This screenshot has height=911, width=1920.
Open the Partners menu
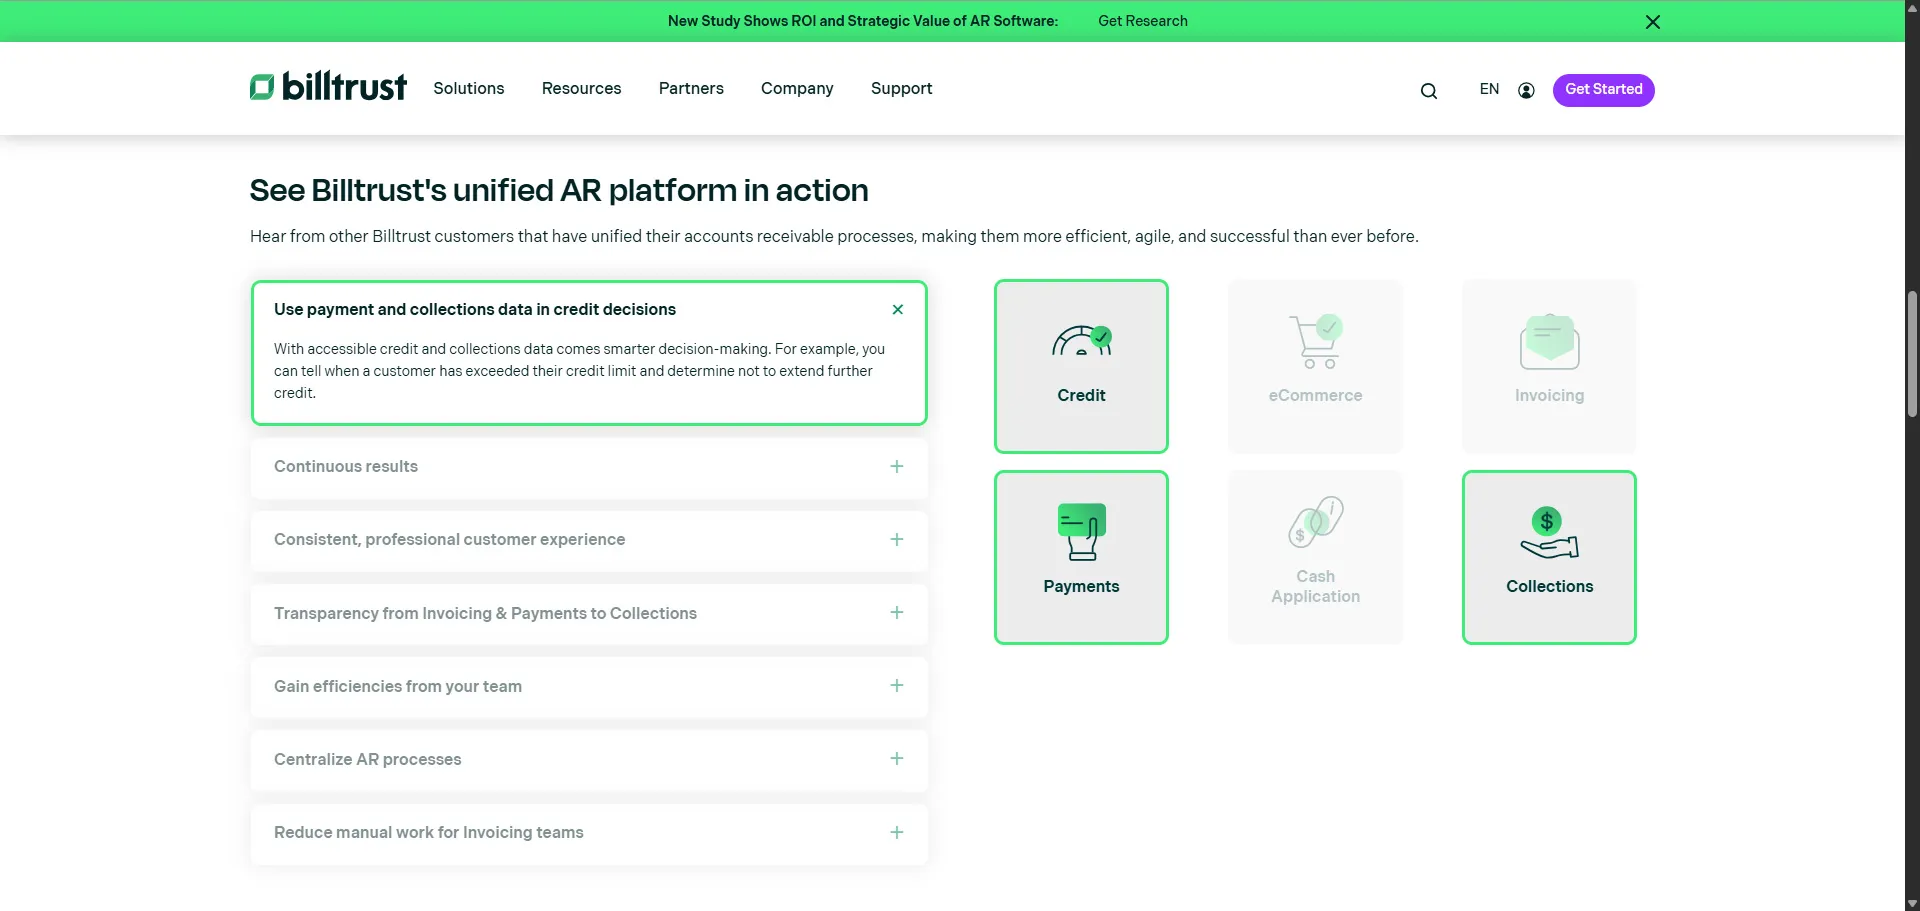pos(691,89)
